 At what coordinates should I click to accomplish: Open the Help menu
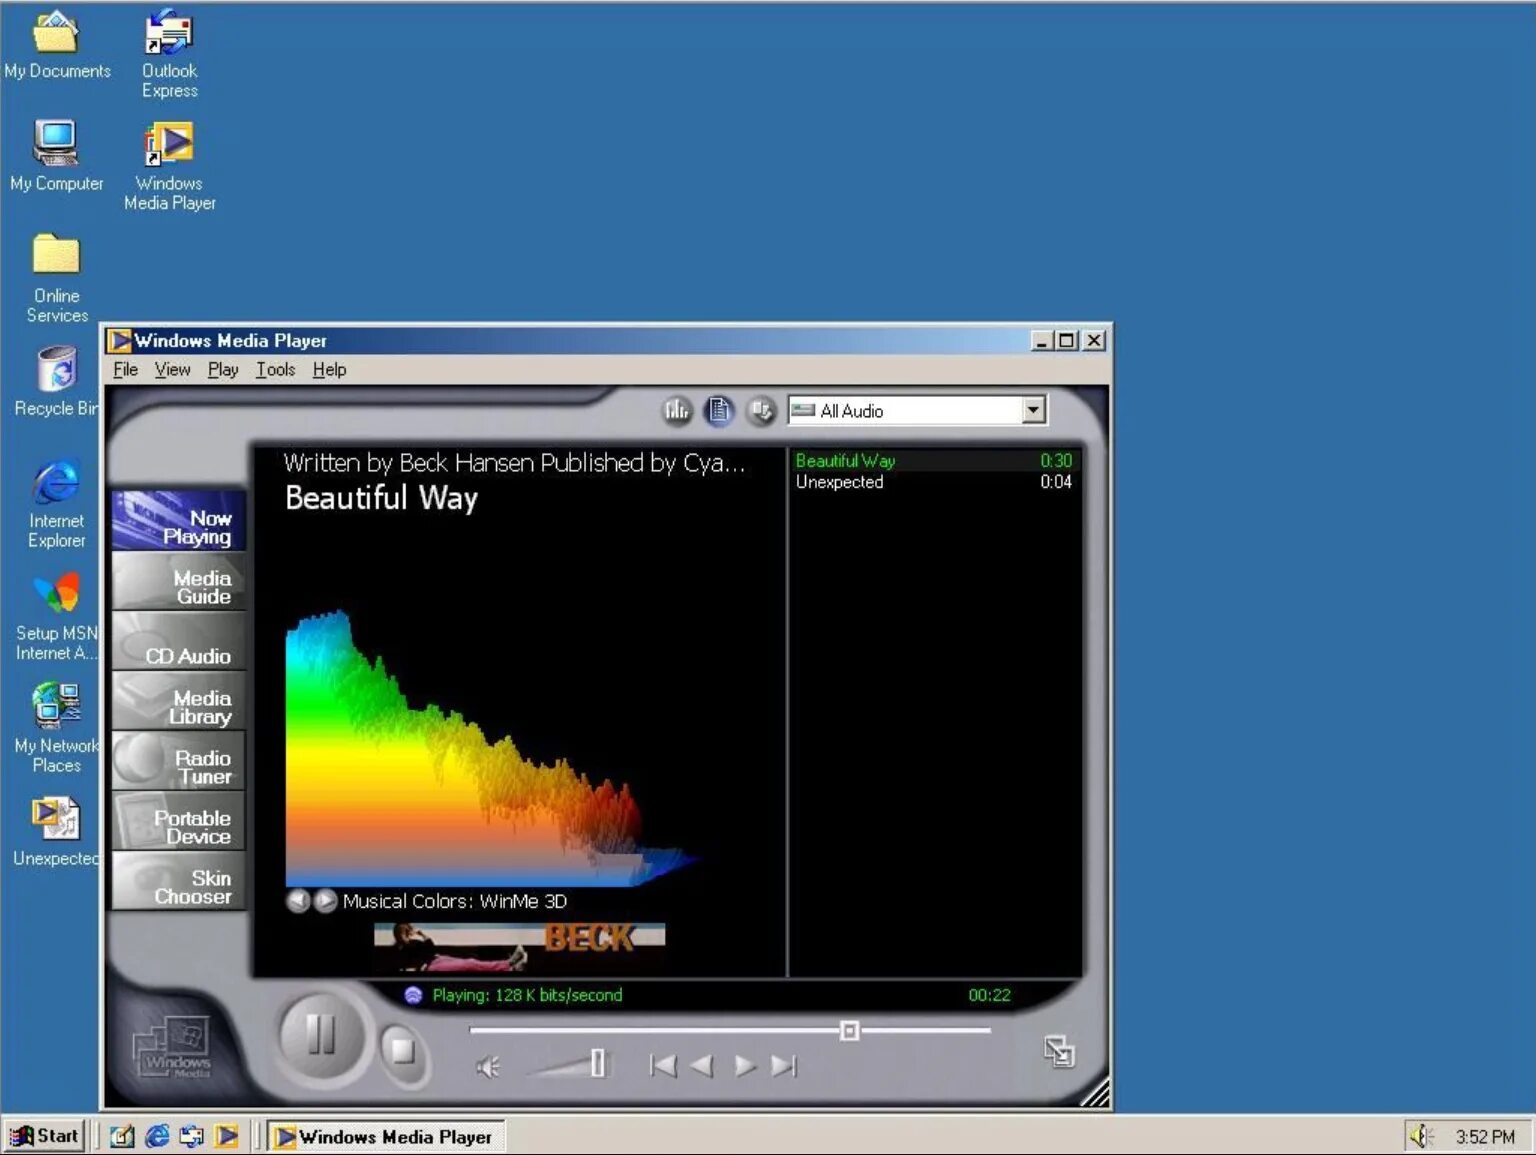pos(329,370)
